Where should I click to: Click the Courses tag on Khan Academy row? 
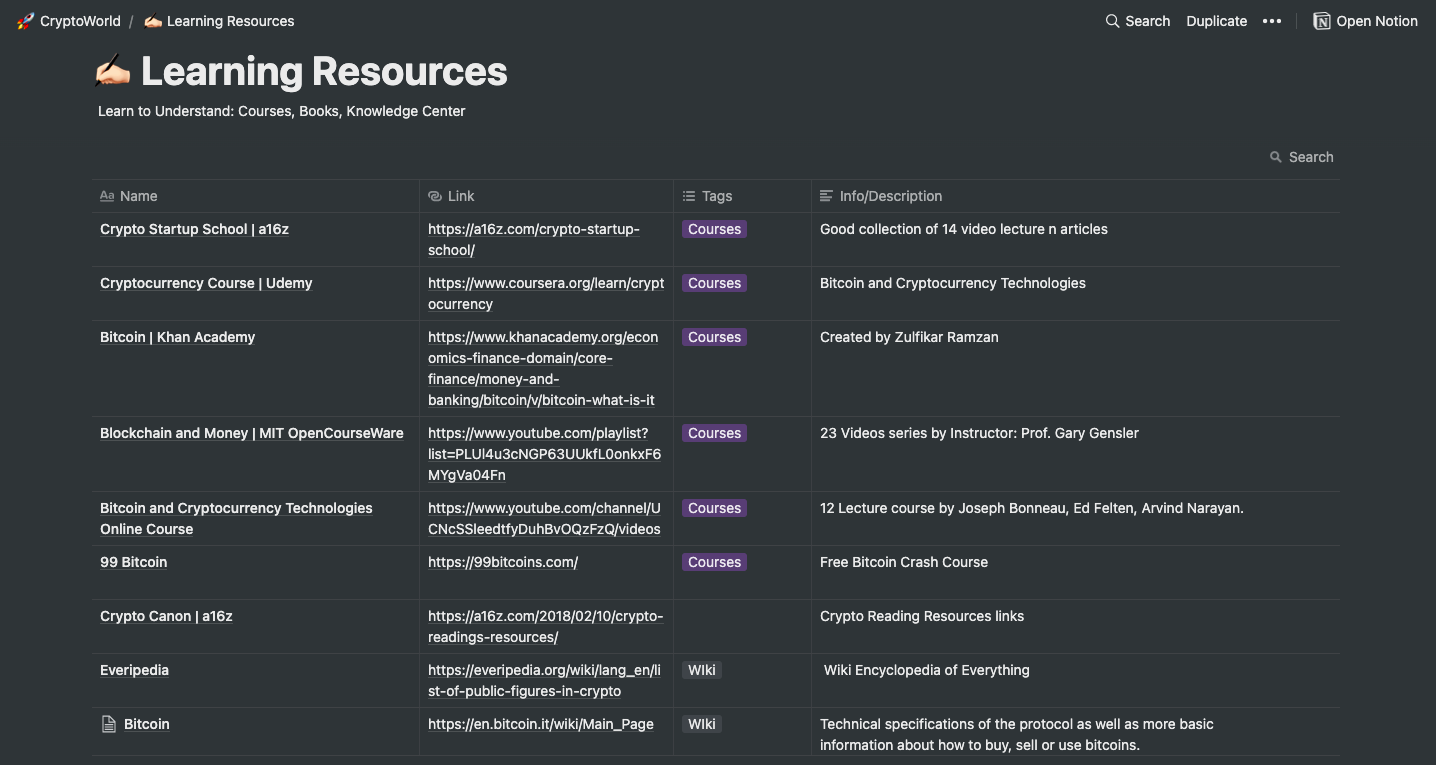tap(714, 337)
